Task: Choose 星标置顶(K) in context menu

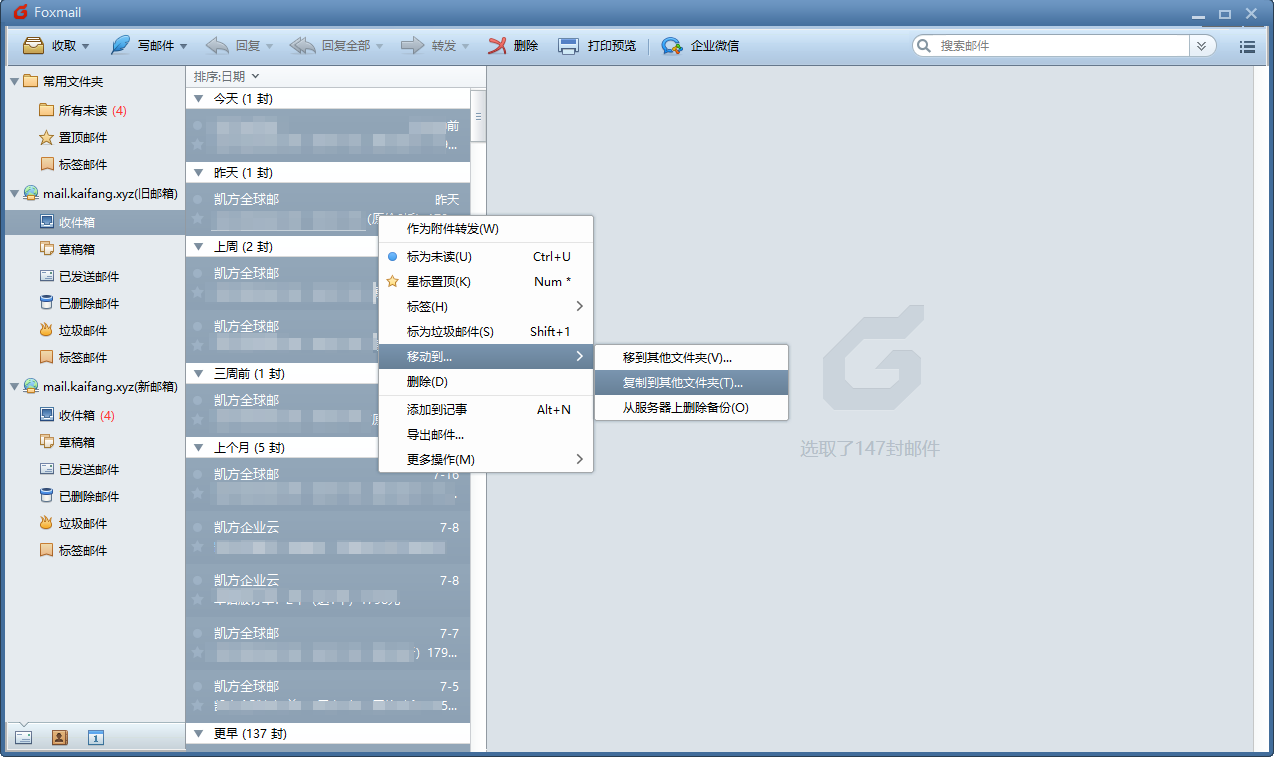Action: [x=486, y=282]
